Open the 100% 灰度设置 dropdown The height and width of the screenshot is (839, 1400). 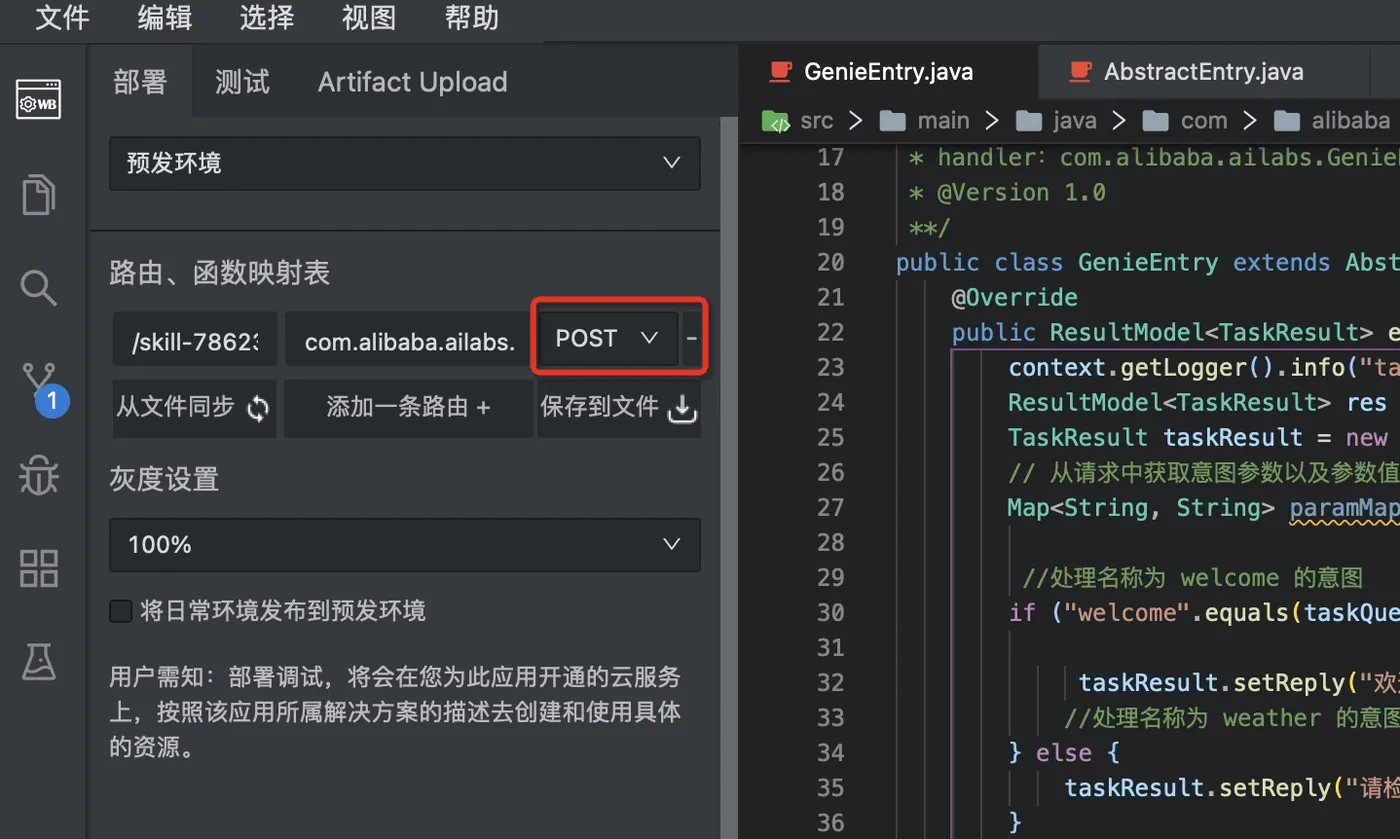[x=404, y=545]
